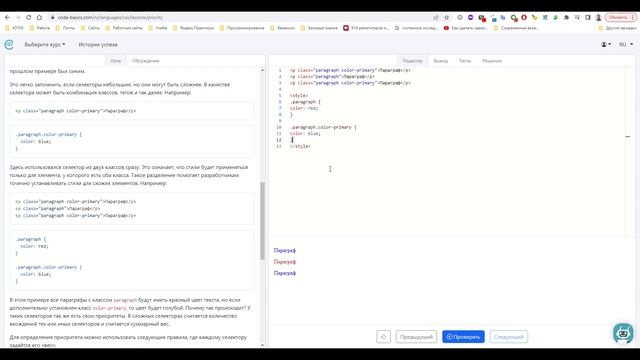Image resolution: width=640 pixels, height=360 pixels.
Task: Click the lesson panel scrollbar thumb
Action: (x=262, y=221)
